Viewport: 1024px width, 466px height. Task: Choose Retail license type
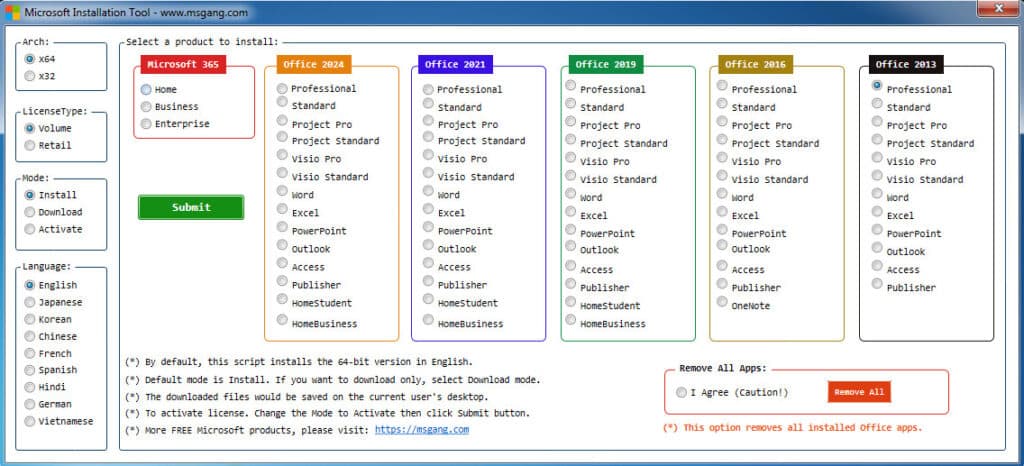tap(30, 145)
